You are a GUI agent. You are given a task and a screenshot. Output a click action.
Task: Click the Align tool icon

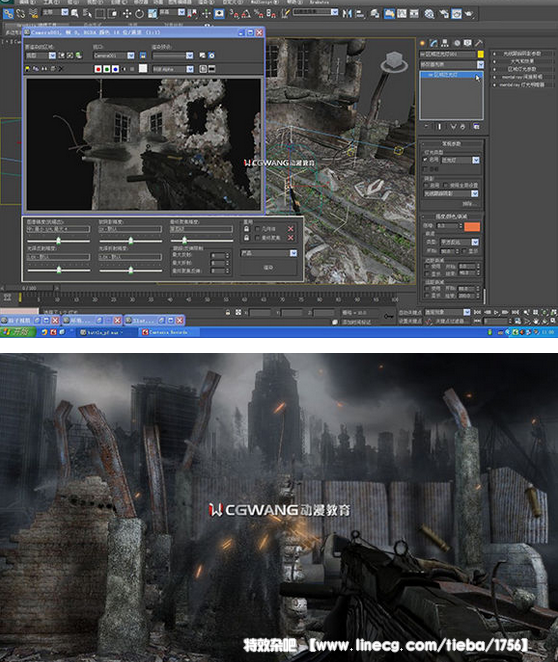click(x=360, y=14)
